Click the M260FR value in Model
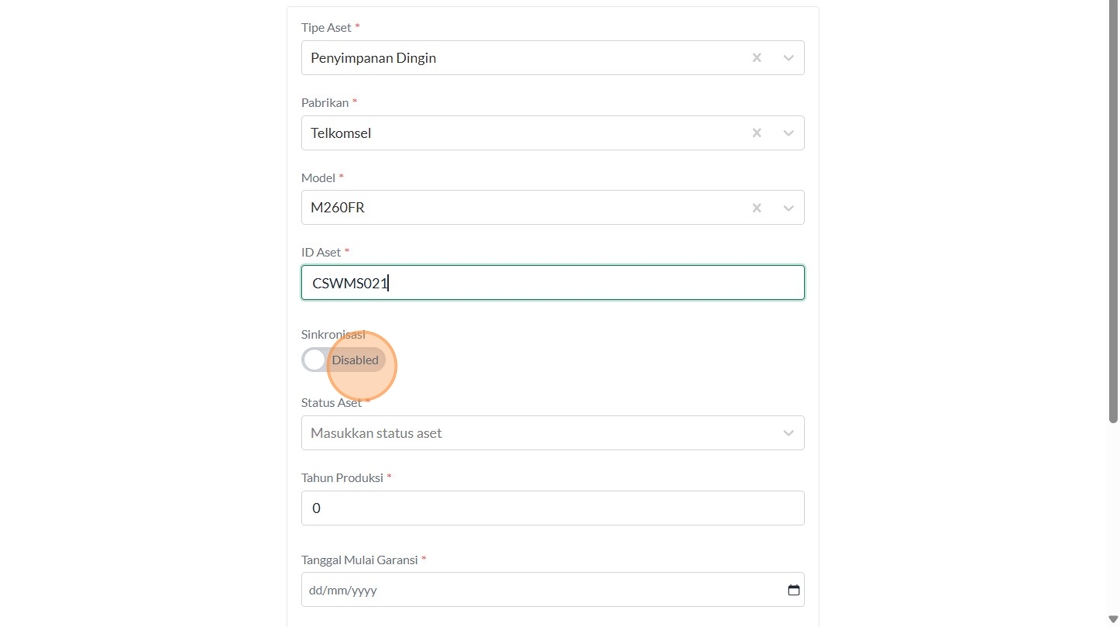1120x627 pixels. tap(338, 208)
